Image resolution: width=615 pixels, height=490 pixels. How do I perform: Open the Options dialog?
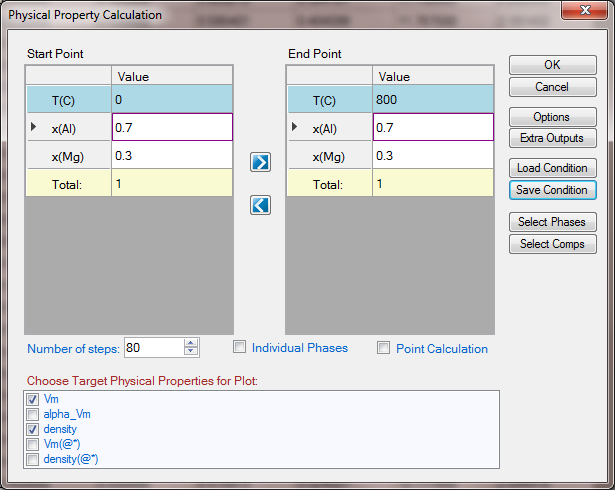(552, 117)
